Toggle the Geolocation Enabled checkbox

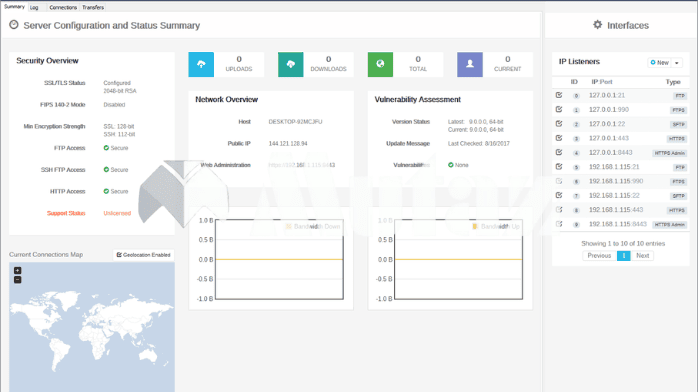(x=143, y=255)
